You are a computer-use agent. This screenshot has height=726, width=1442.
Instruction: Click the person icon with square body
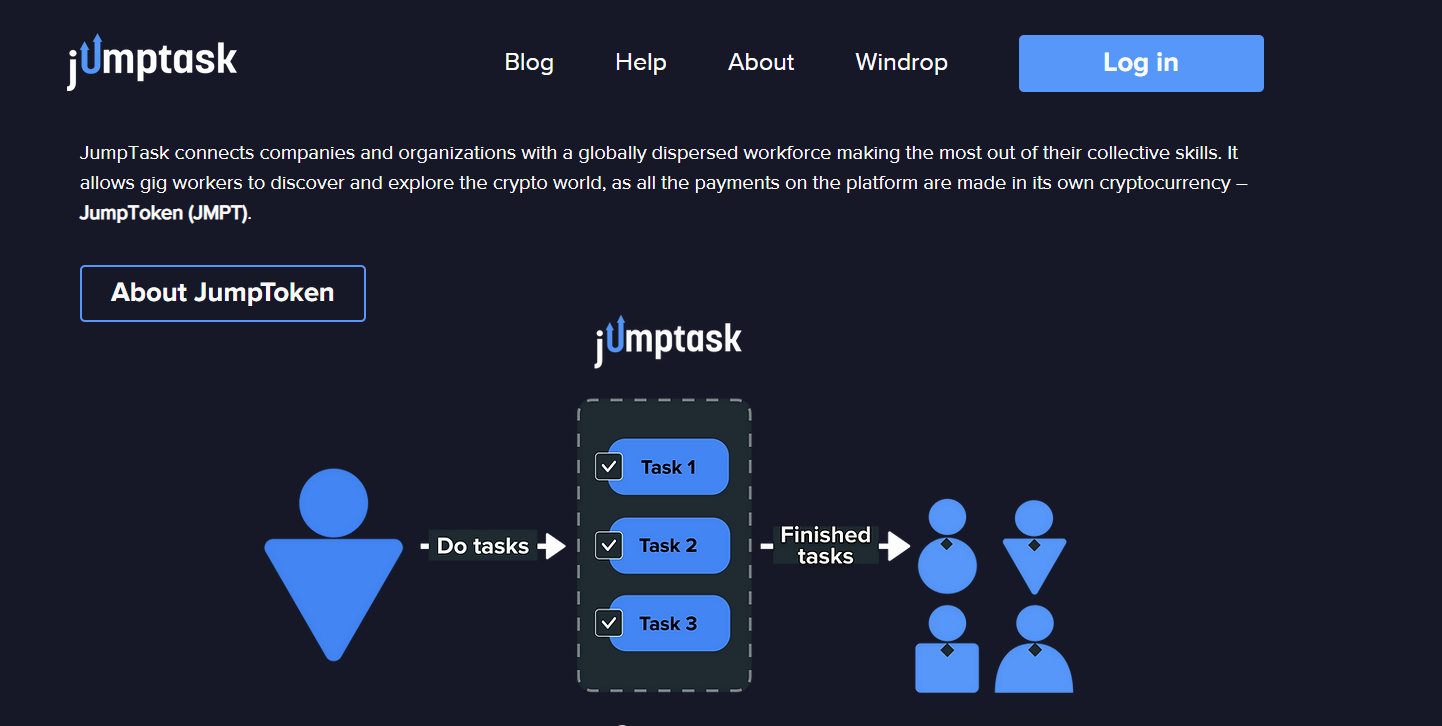(x=947, y=650)
